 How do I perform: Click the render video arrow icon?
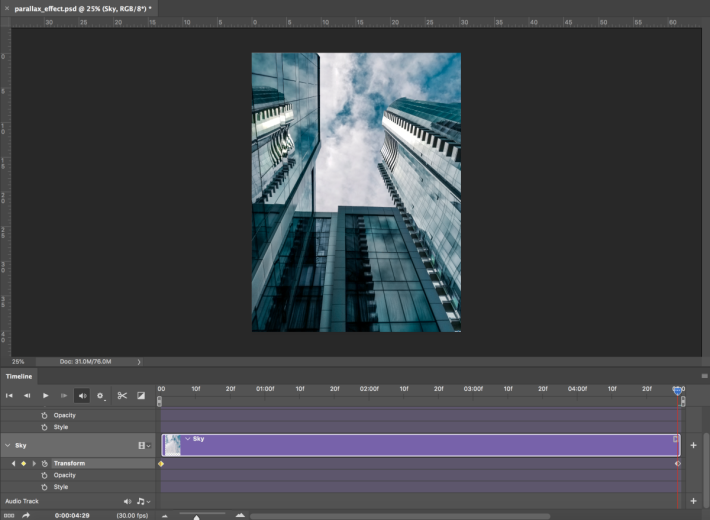26,515
